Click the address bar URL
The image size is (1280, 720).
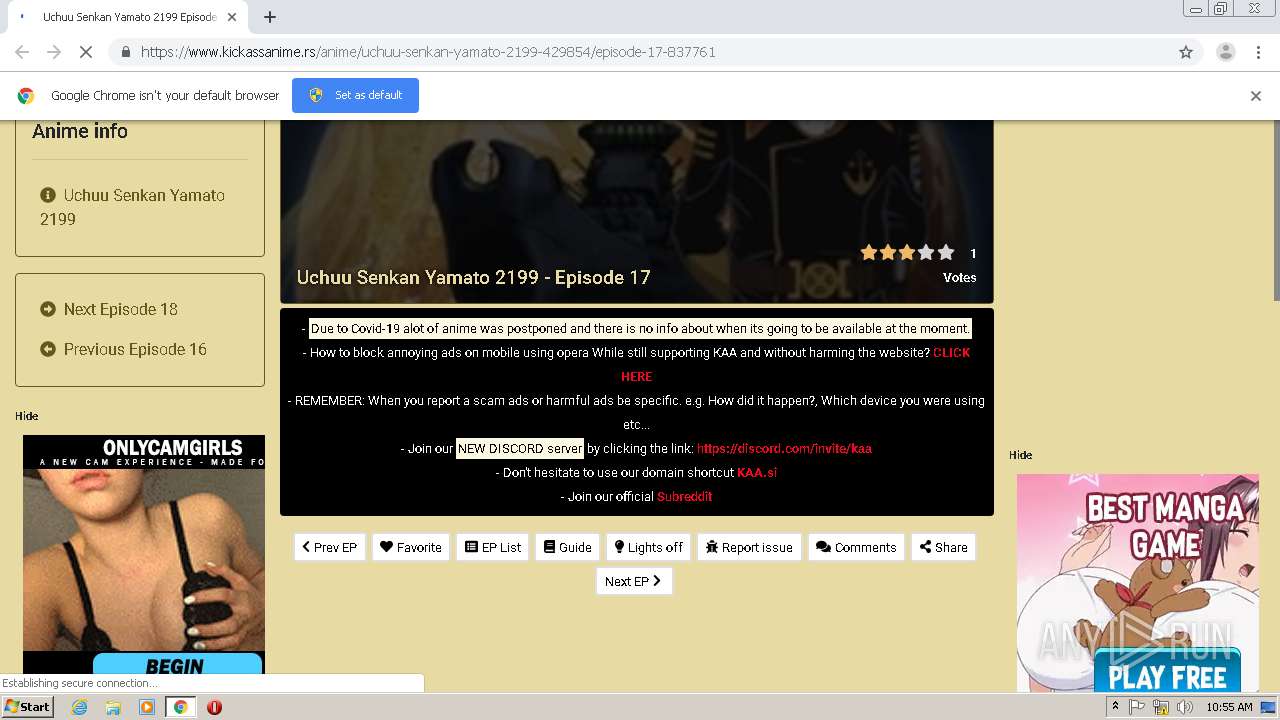pos(428,52)
